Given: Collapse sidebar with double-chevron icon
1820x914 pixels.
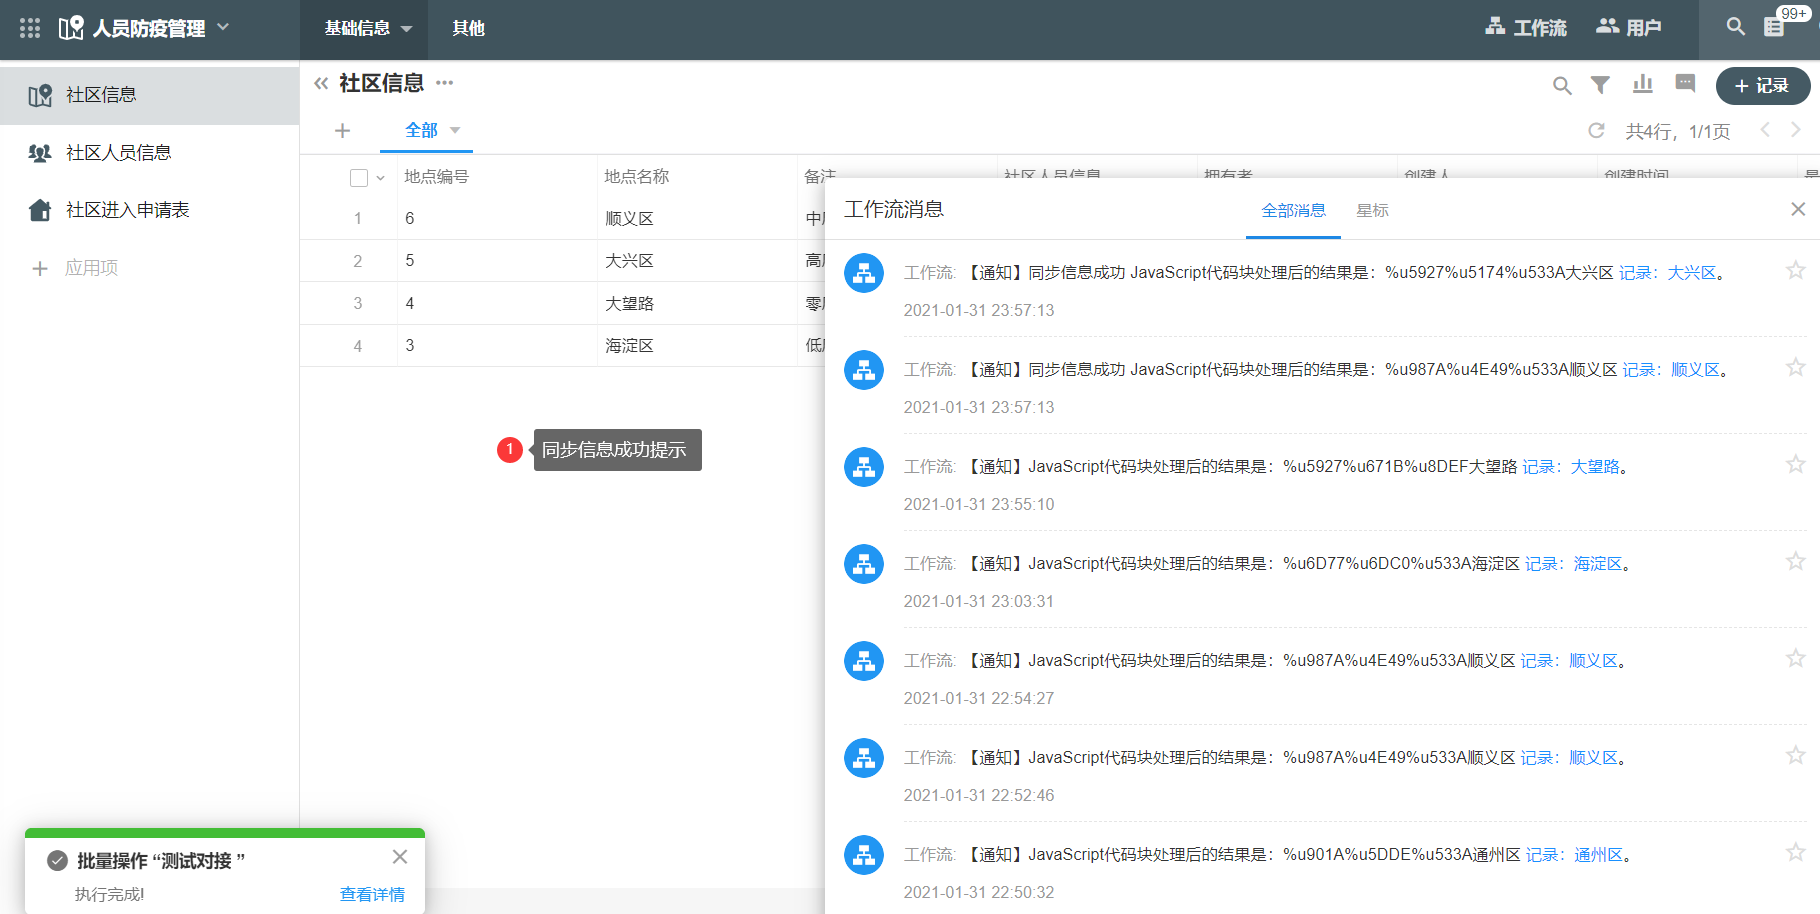Looking at the screenshot, I should 321,84.
